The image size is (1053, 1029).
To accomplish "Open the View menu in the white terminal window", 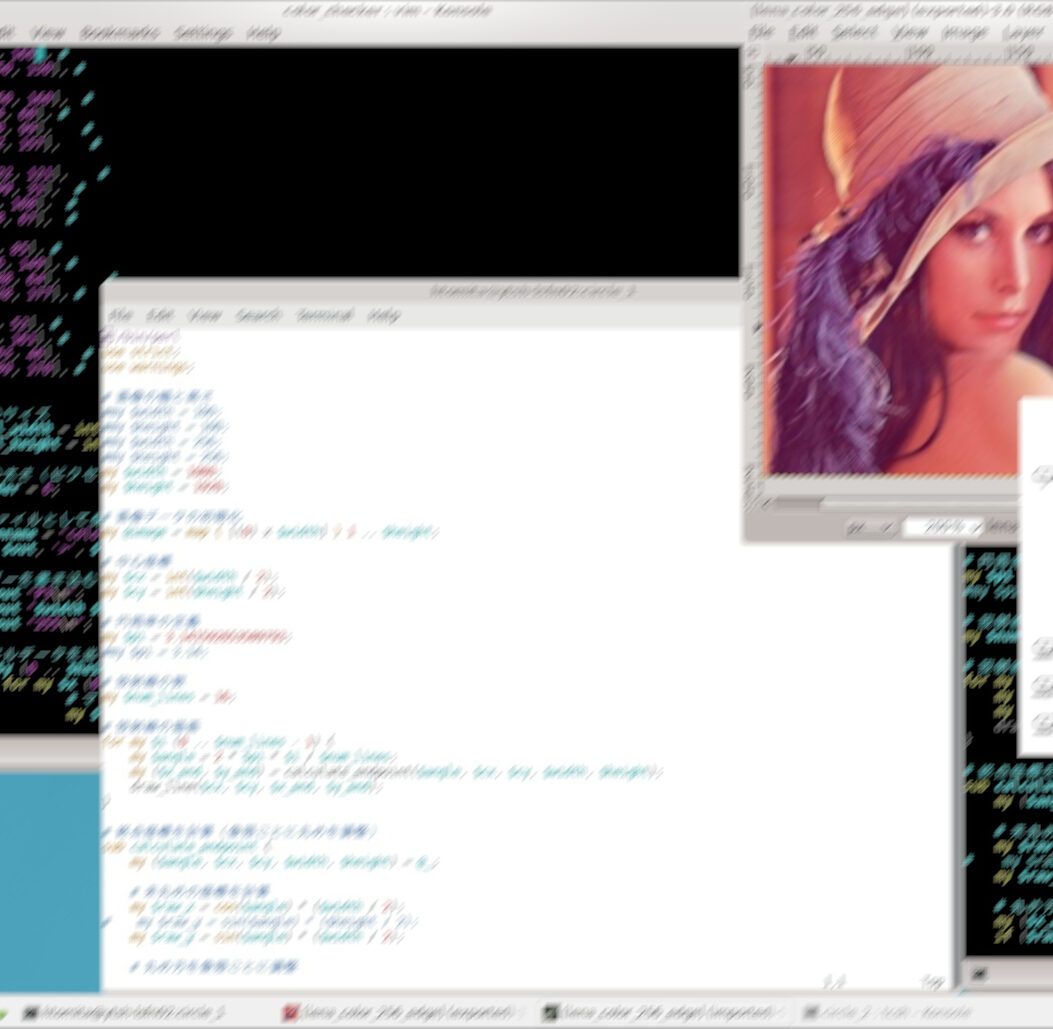I will point(205,315).
